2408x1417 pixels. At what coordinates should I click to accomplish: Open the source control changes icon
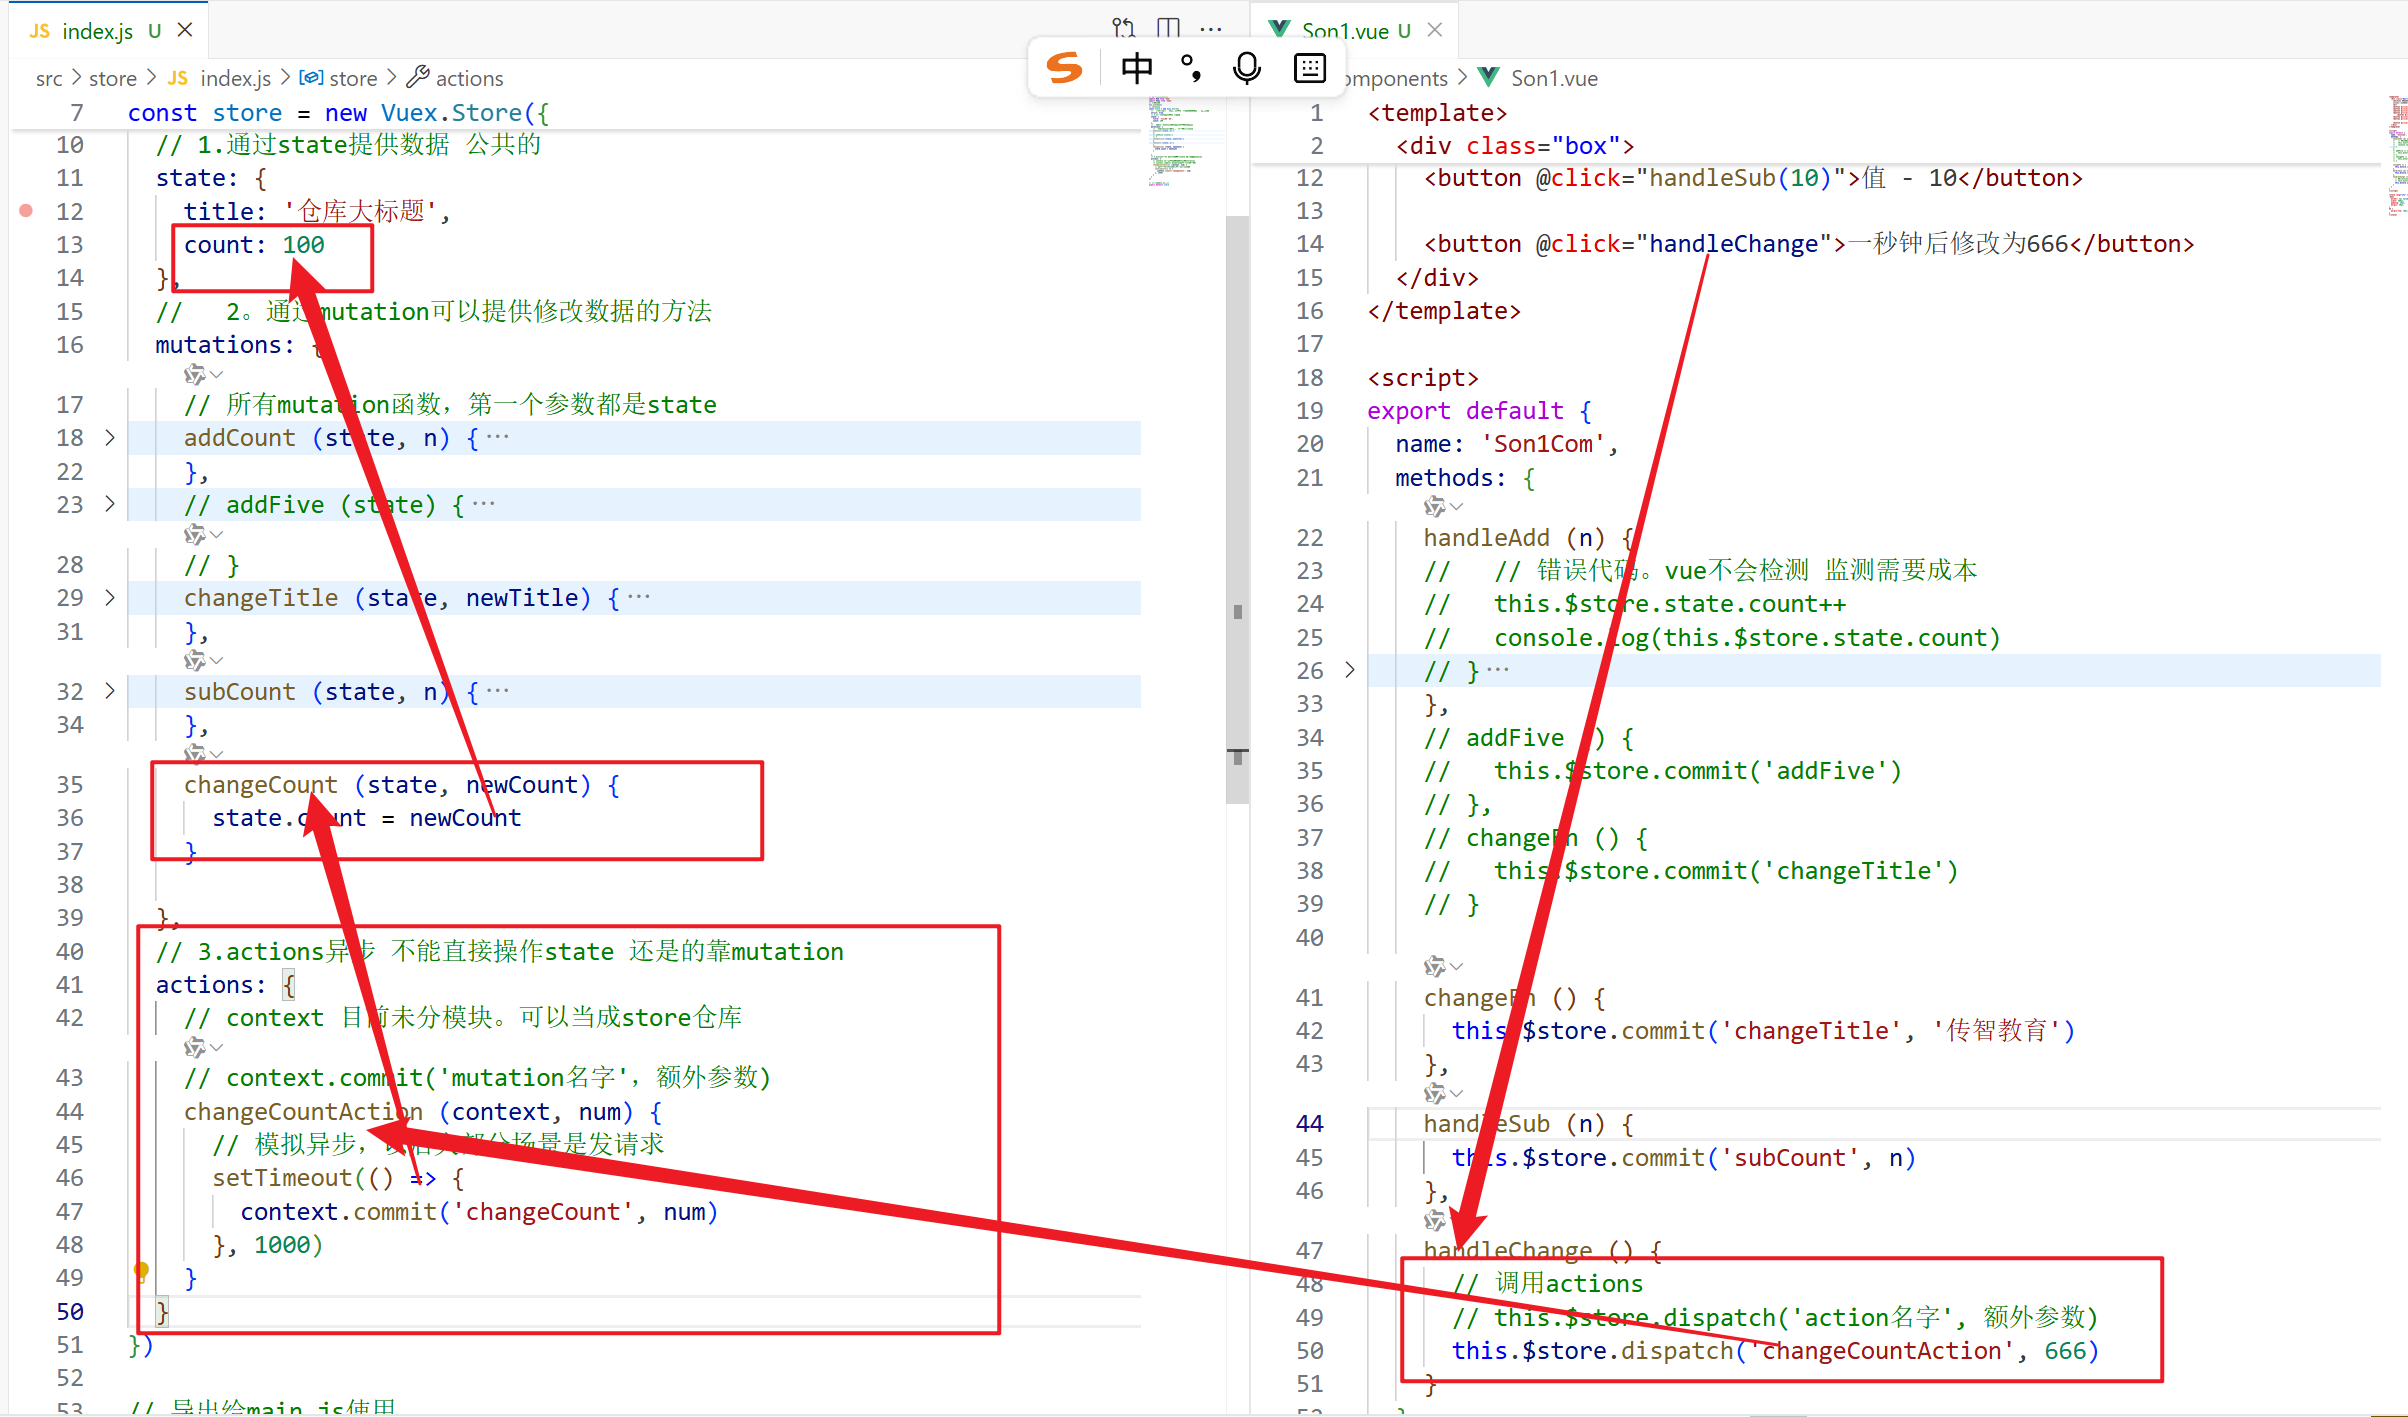tap(1123, 27)
